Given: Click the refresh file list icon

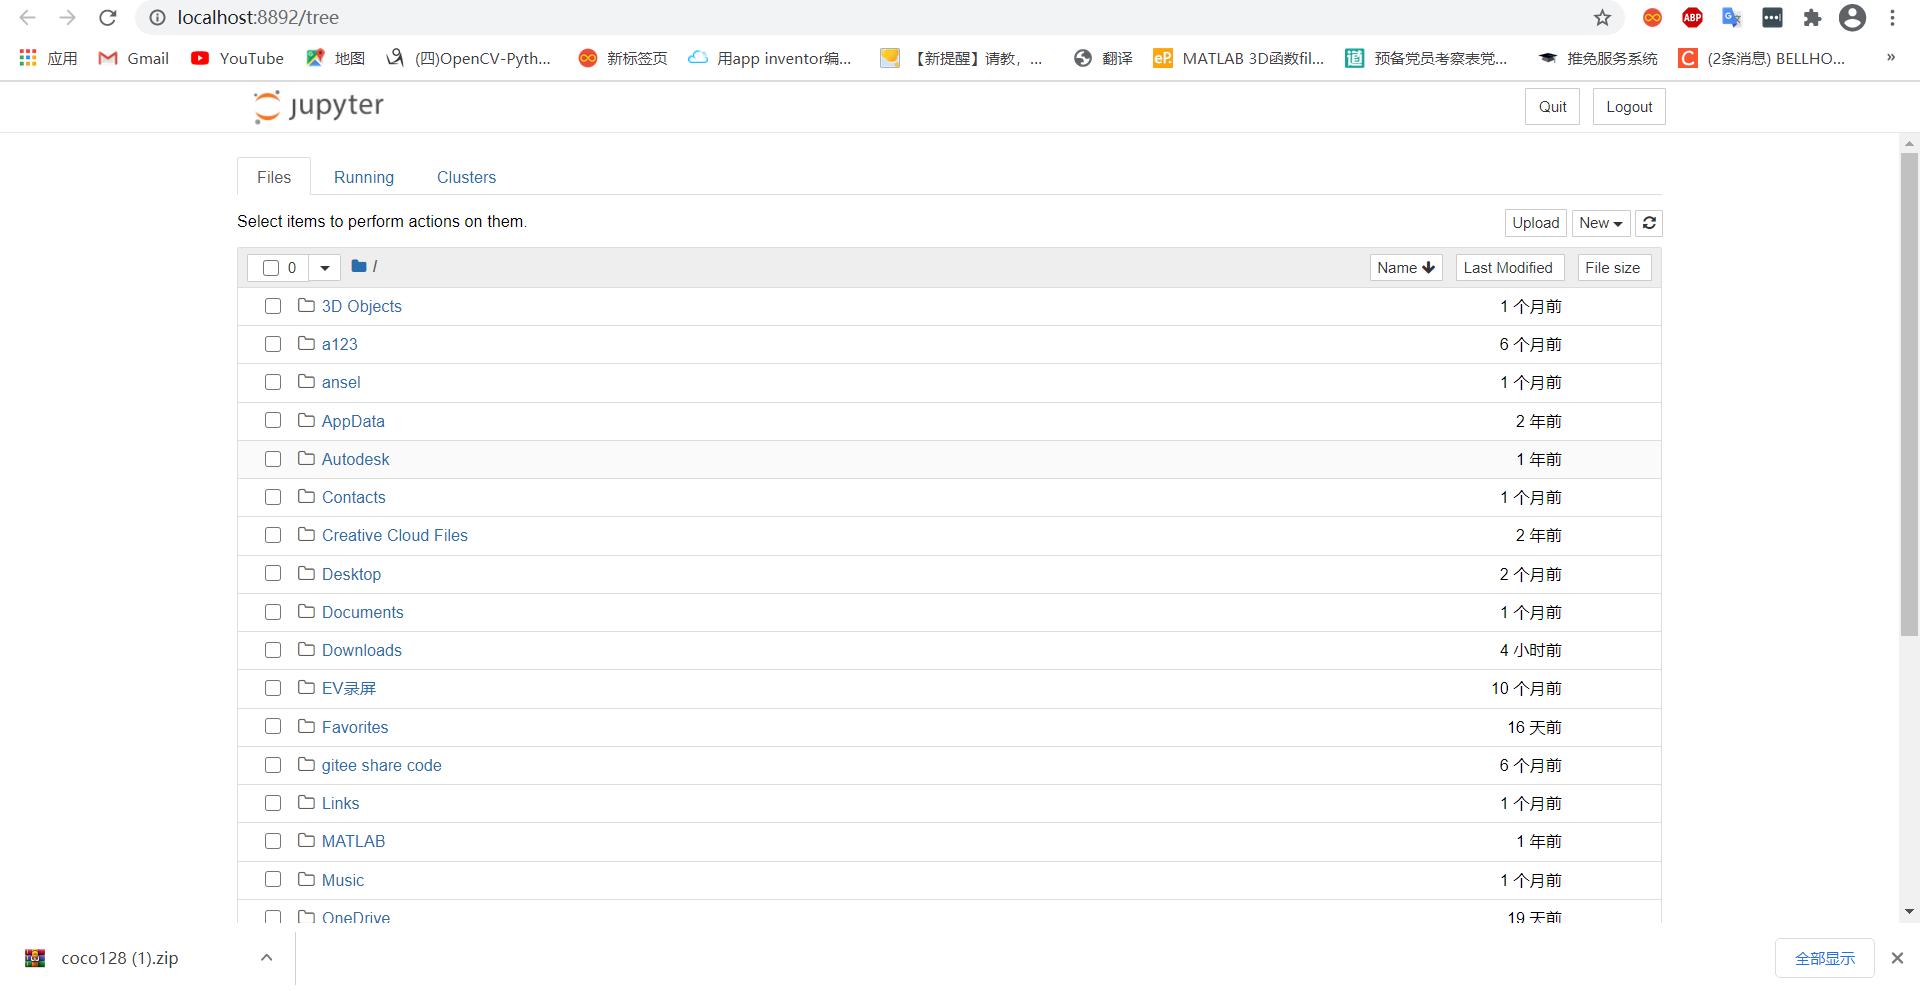Looking at the screenshot, I should 1649,223.
